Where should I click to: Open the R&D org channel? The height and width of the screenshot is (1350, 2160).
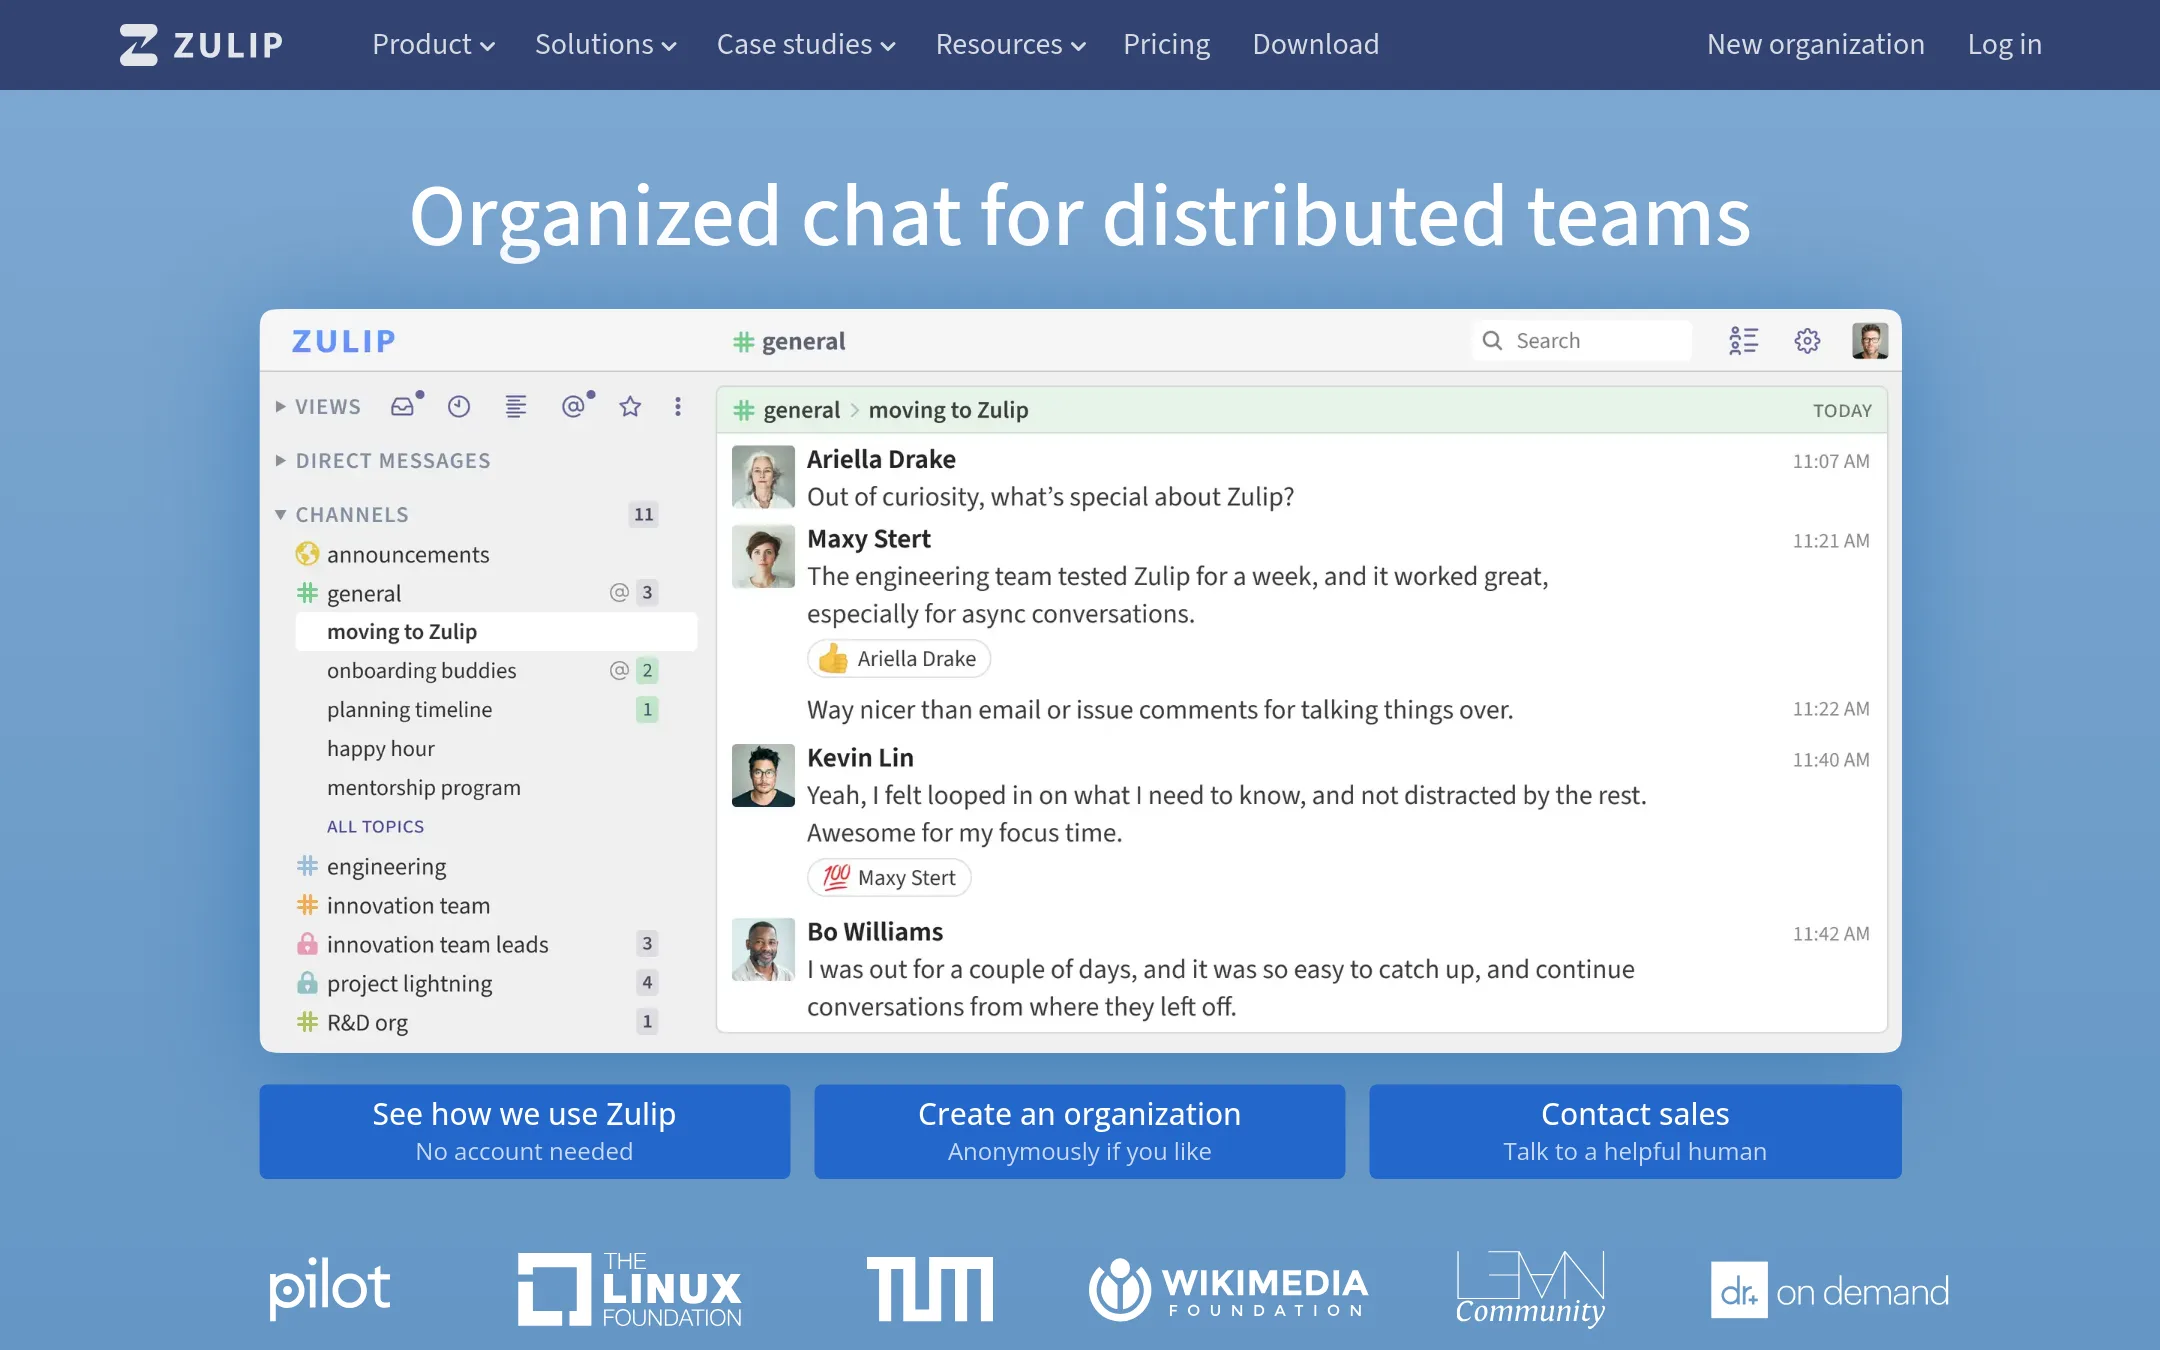tap(367, 1022)
